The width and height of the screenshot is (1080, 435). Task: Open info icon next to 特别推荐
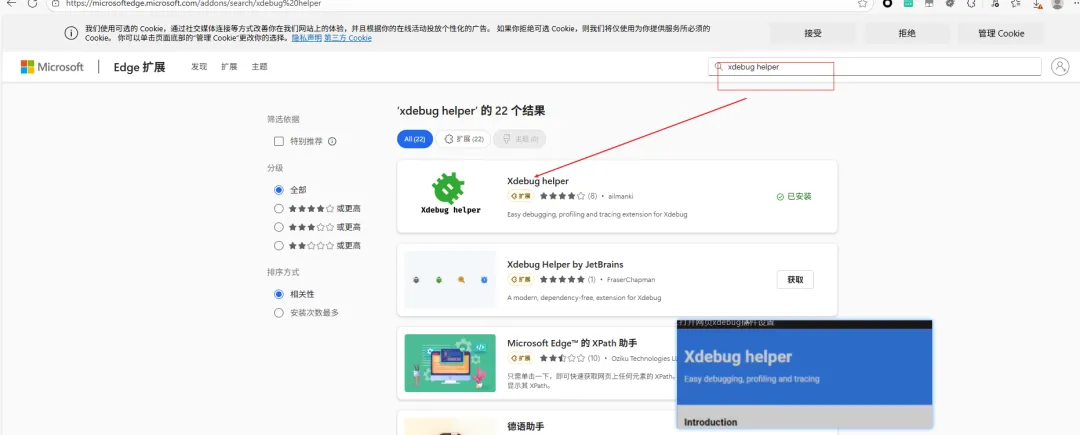tap(332, 141)
